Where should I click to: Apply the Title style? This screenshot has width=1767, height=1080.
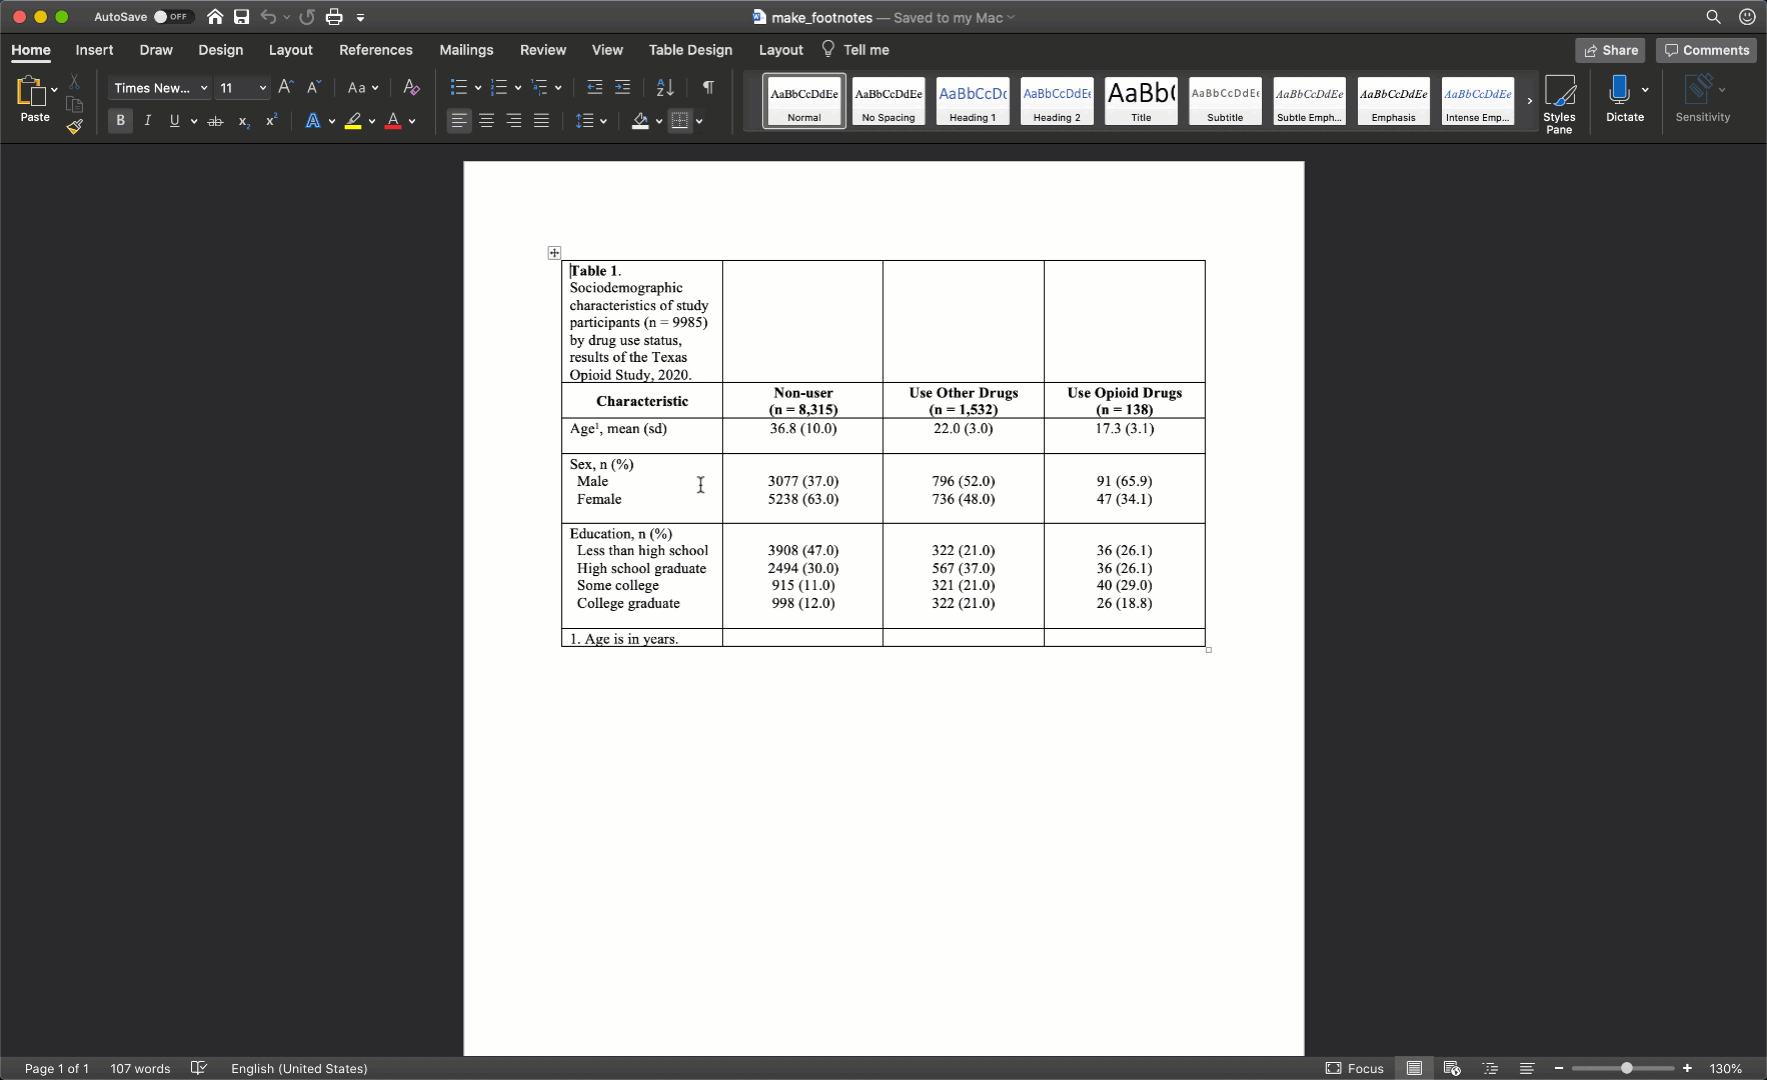pos(1141,101)
